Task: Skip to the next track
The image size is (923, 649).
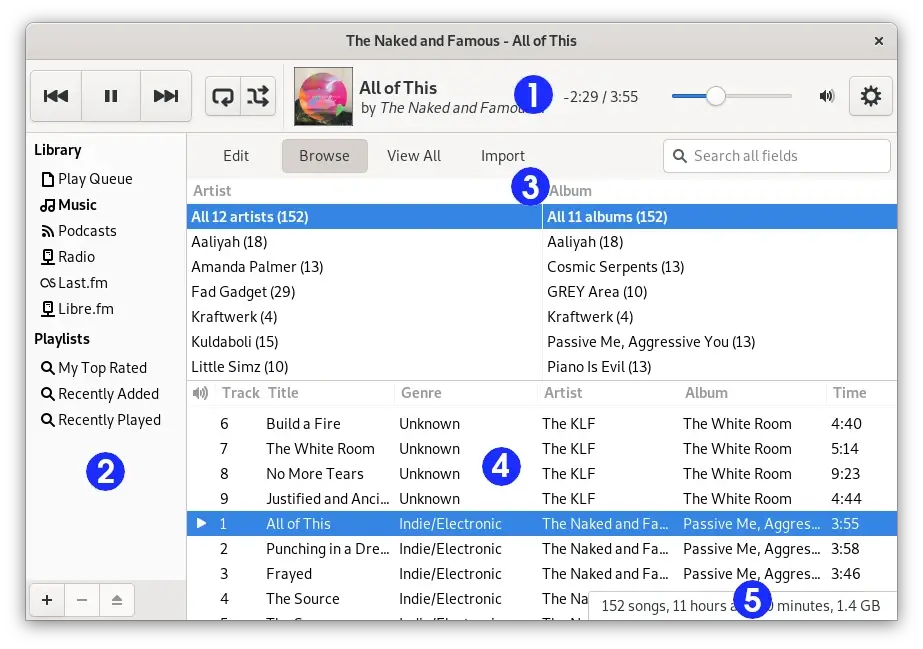Action: coord(165,96)
